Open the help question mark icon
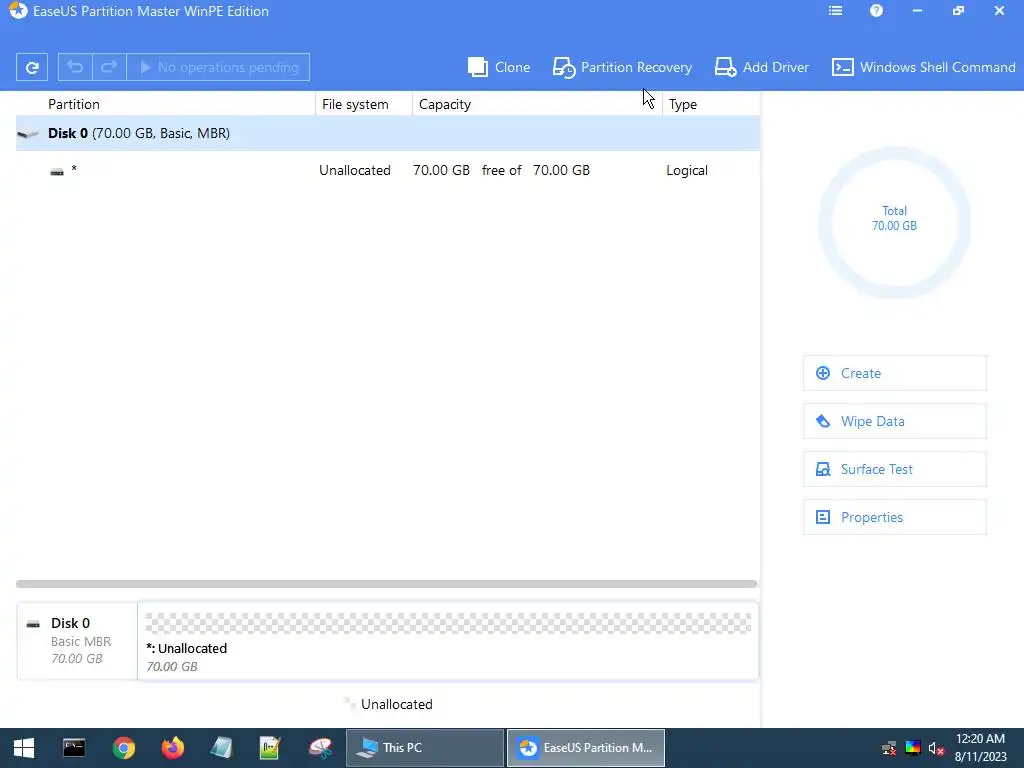Viewport: 1024px width, 768px height. (x=876, y=11)
